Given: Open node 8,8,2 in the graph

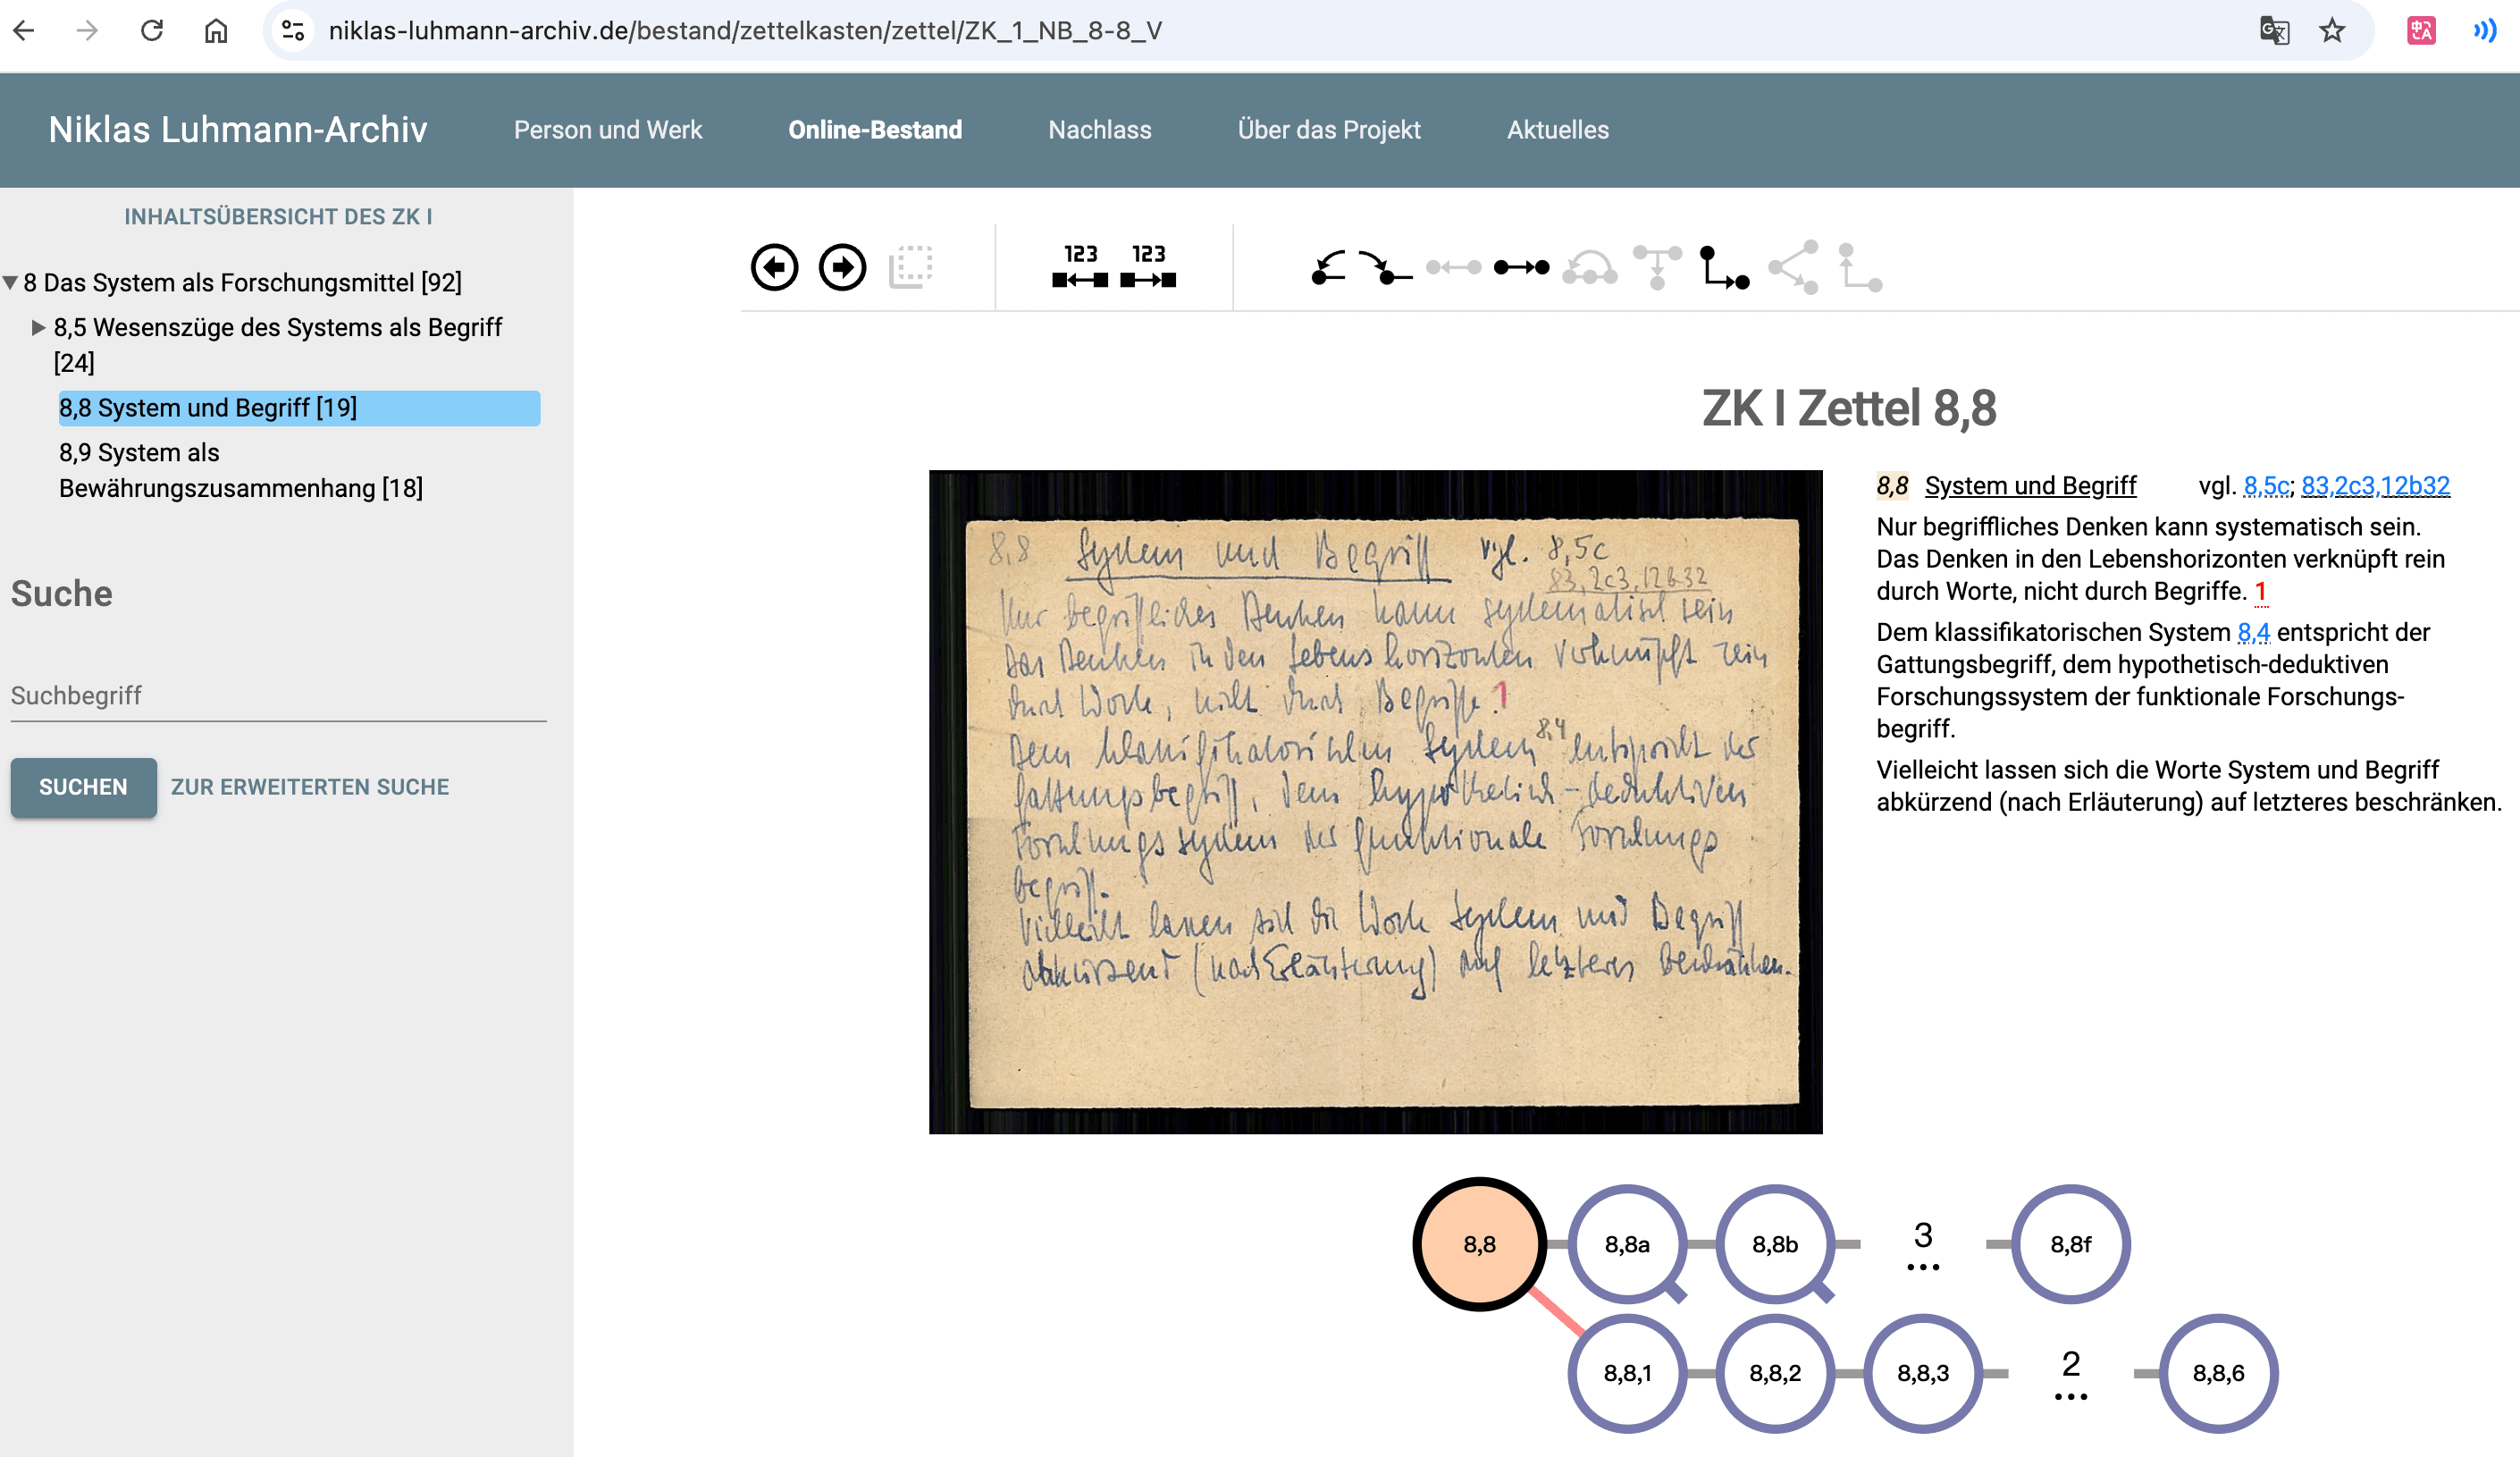Looking at the screenshot, I should click(x=1775, y=1373).
